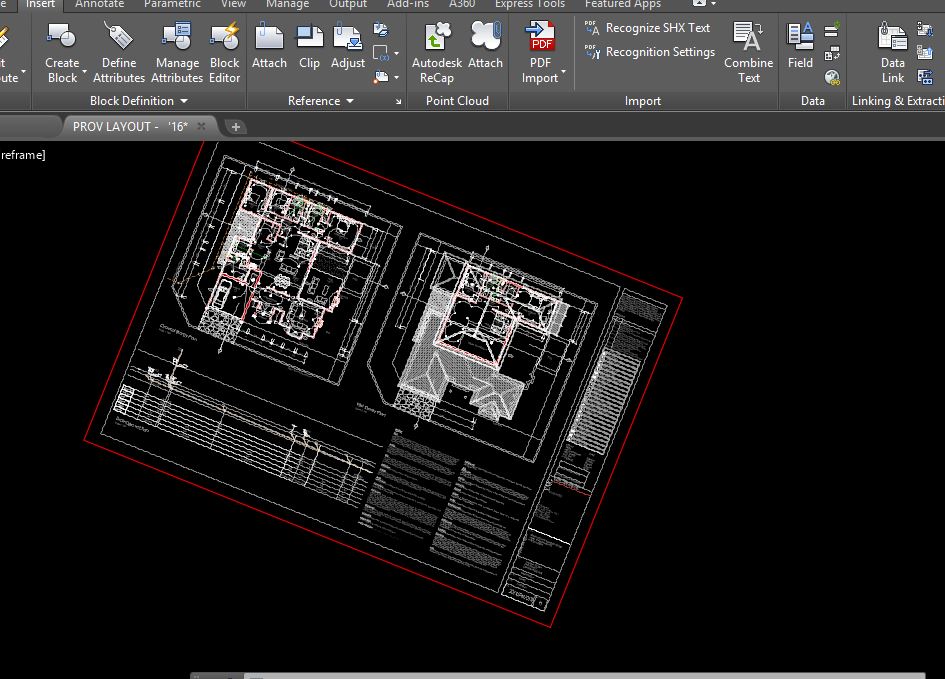Open Recognition Settings
The image size is (945, 679).
(659, 52)
